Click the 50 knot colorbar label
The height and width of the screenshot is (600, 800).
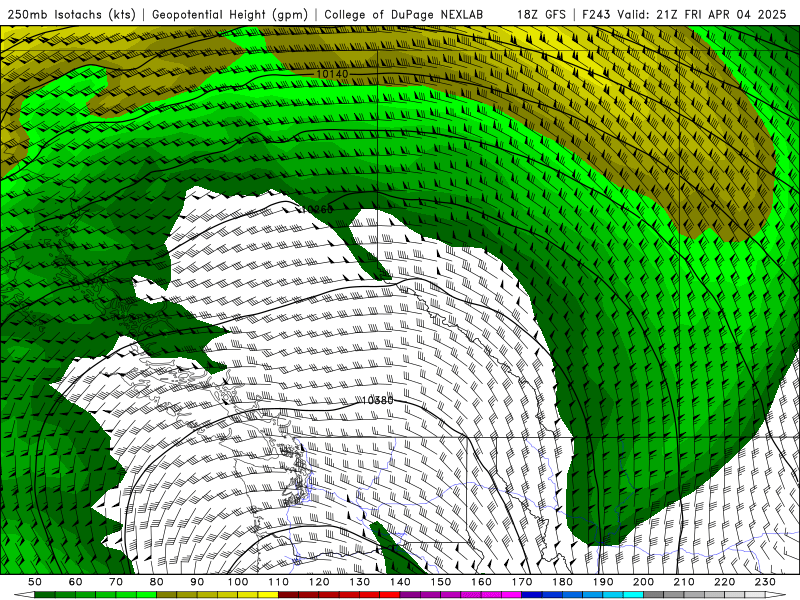(35, 582)
